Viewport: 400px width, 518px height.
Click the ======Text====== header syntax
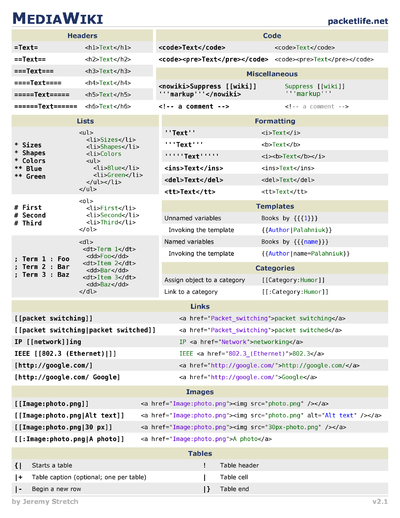pyautogui.click(x=46, y=106)
